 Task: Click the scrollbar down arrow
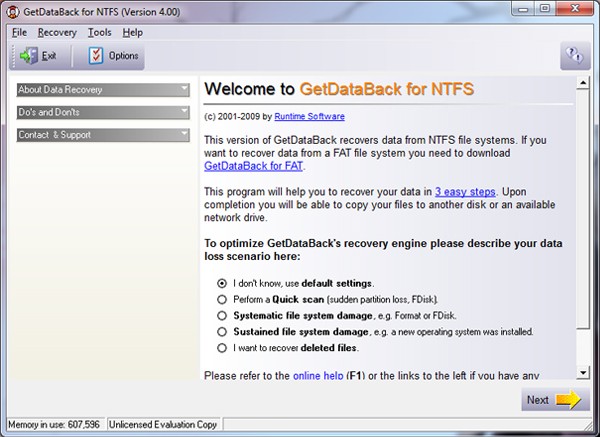tap(582, 372)
